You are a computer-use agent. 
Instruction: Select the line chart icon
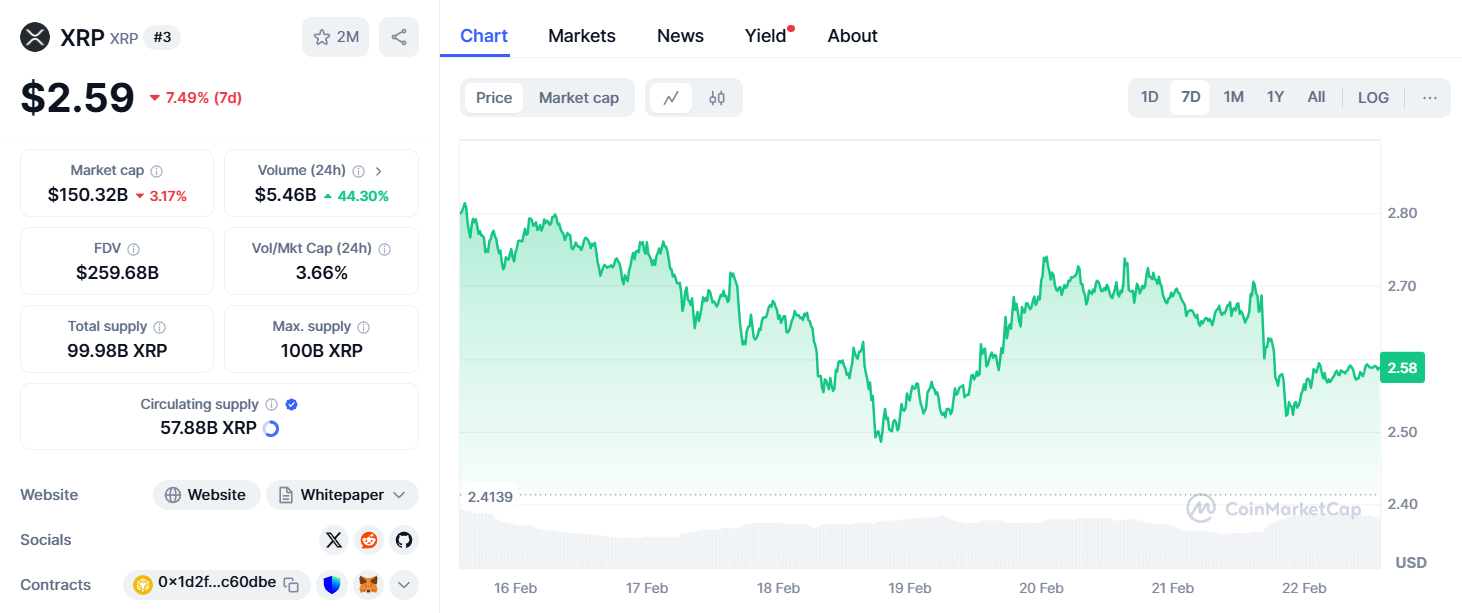pos(671,97)
